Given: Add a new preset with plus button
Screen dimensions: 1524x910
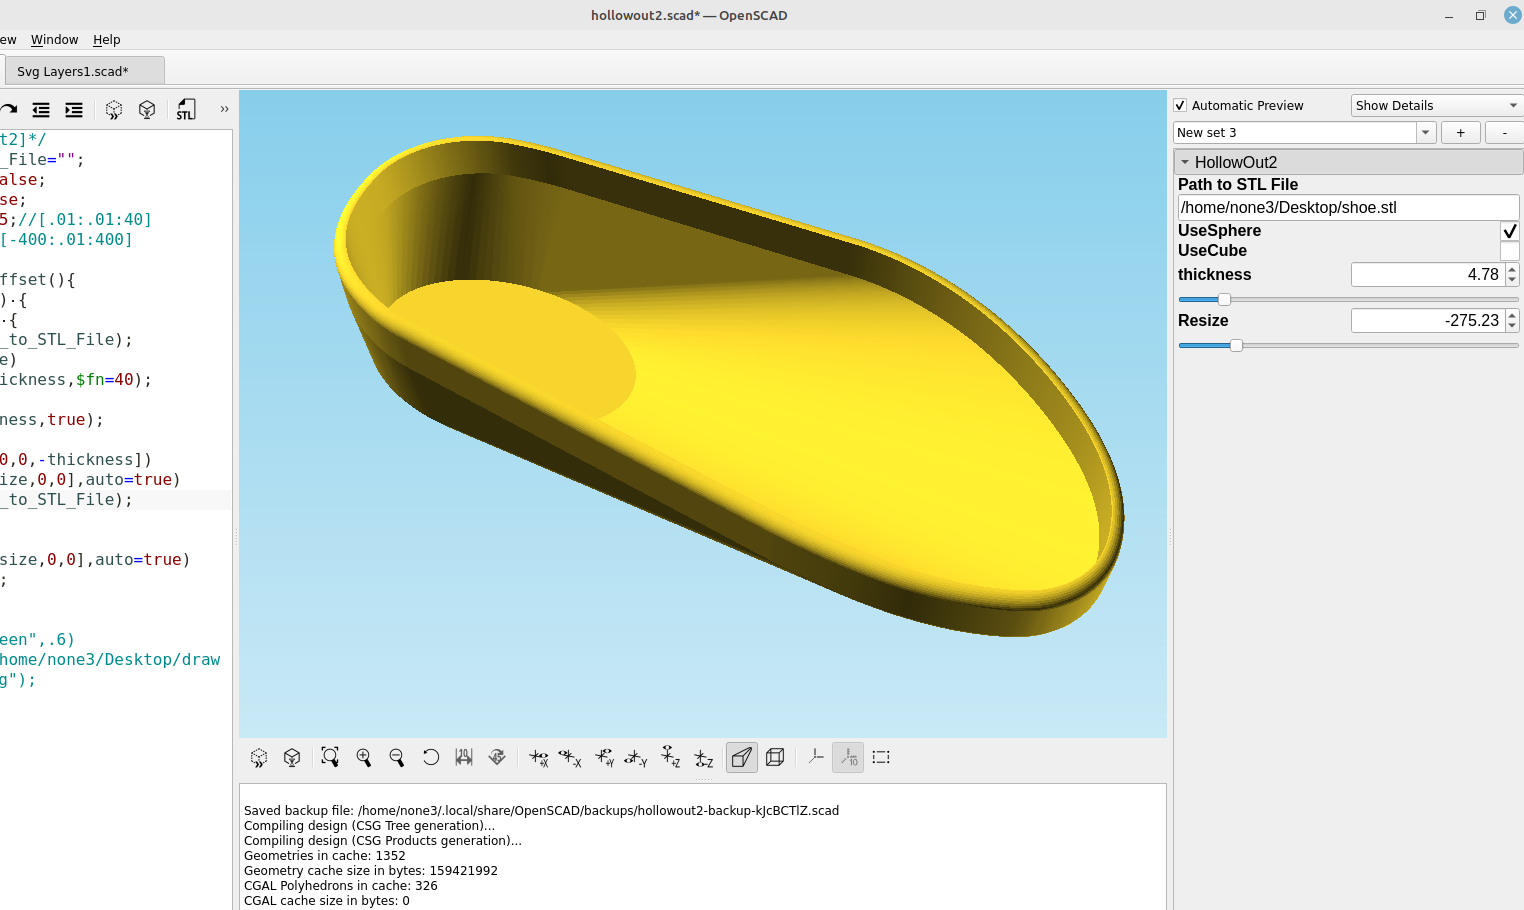Looking at the screenshot, I should click(x=1461, y=132).
